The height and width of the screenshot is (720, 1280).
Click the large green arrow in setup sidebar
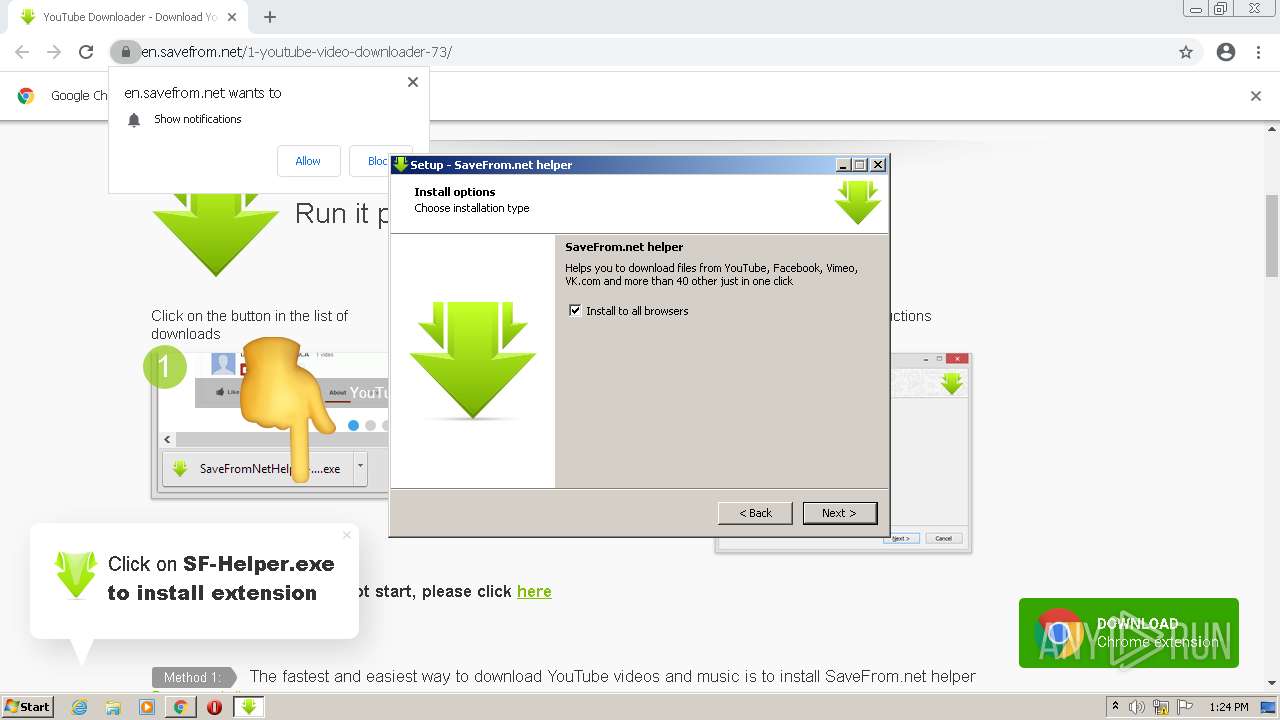473,359
